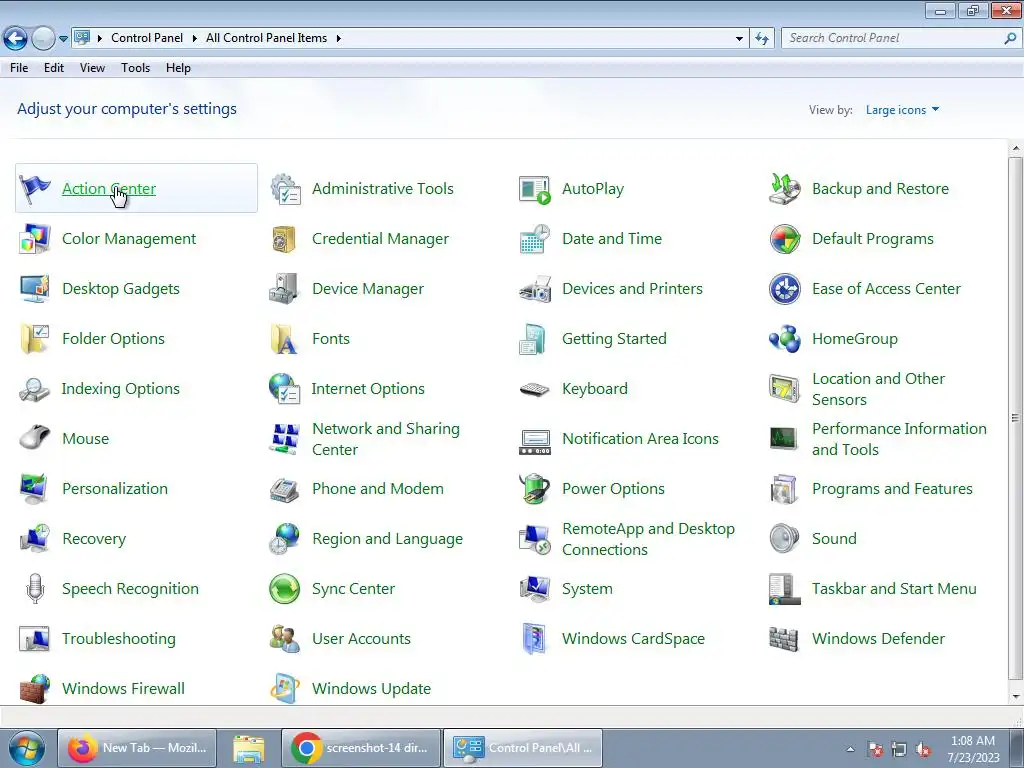This screenshot has height=768, width=1024.
Task: Switch to the Firefox New Tab taskbar button
Action: [x=137, y=748]
